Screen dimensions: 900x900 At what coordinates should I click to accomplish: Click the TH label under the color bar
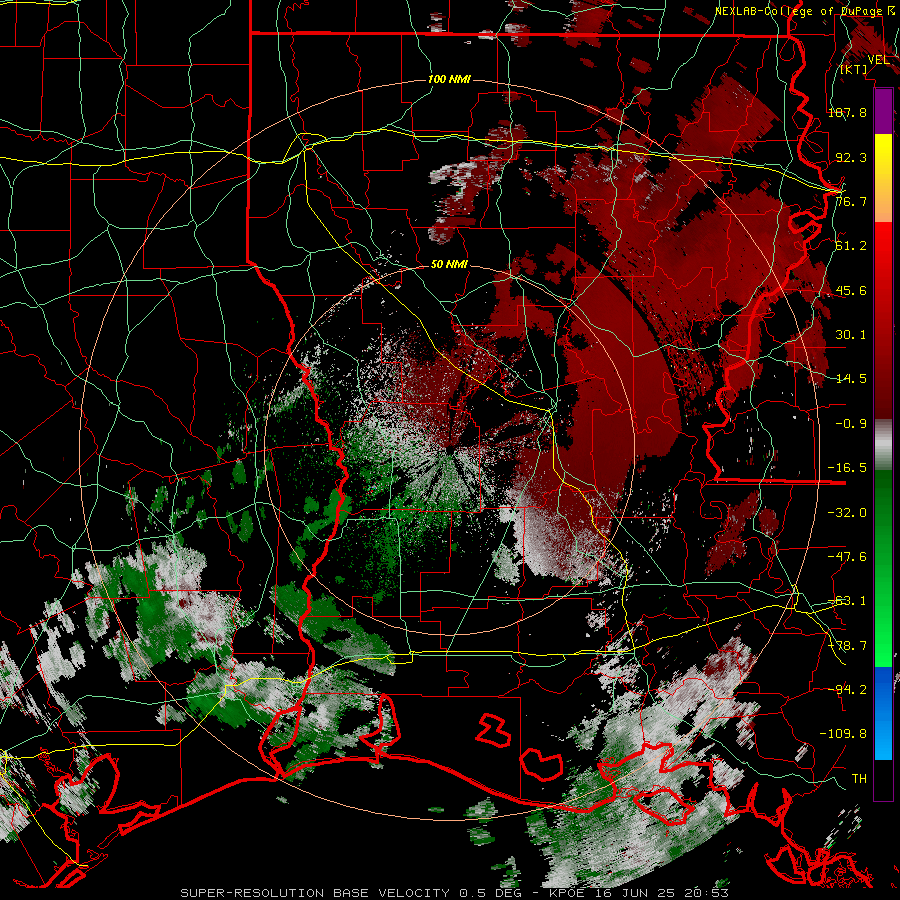(859, 778)
